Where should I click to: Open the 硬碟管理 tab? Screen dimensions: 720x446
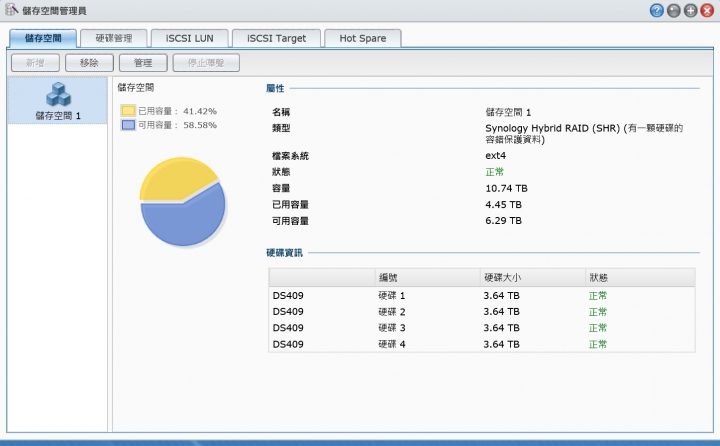point(114,38)
